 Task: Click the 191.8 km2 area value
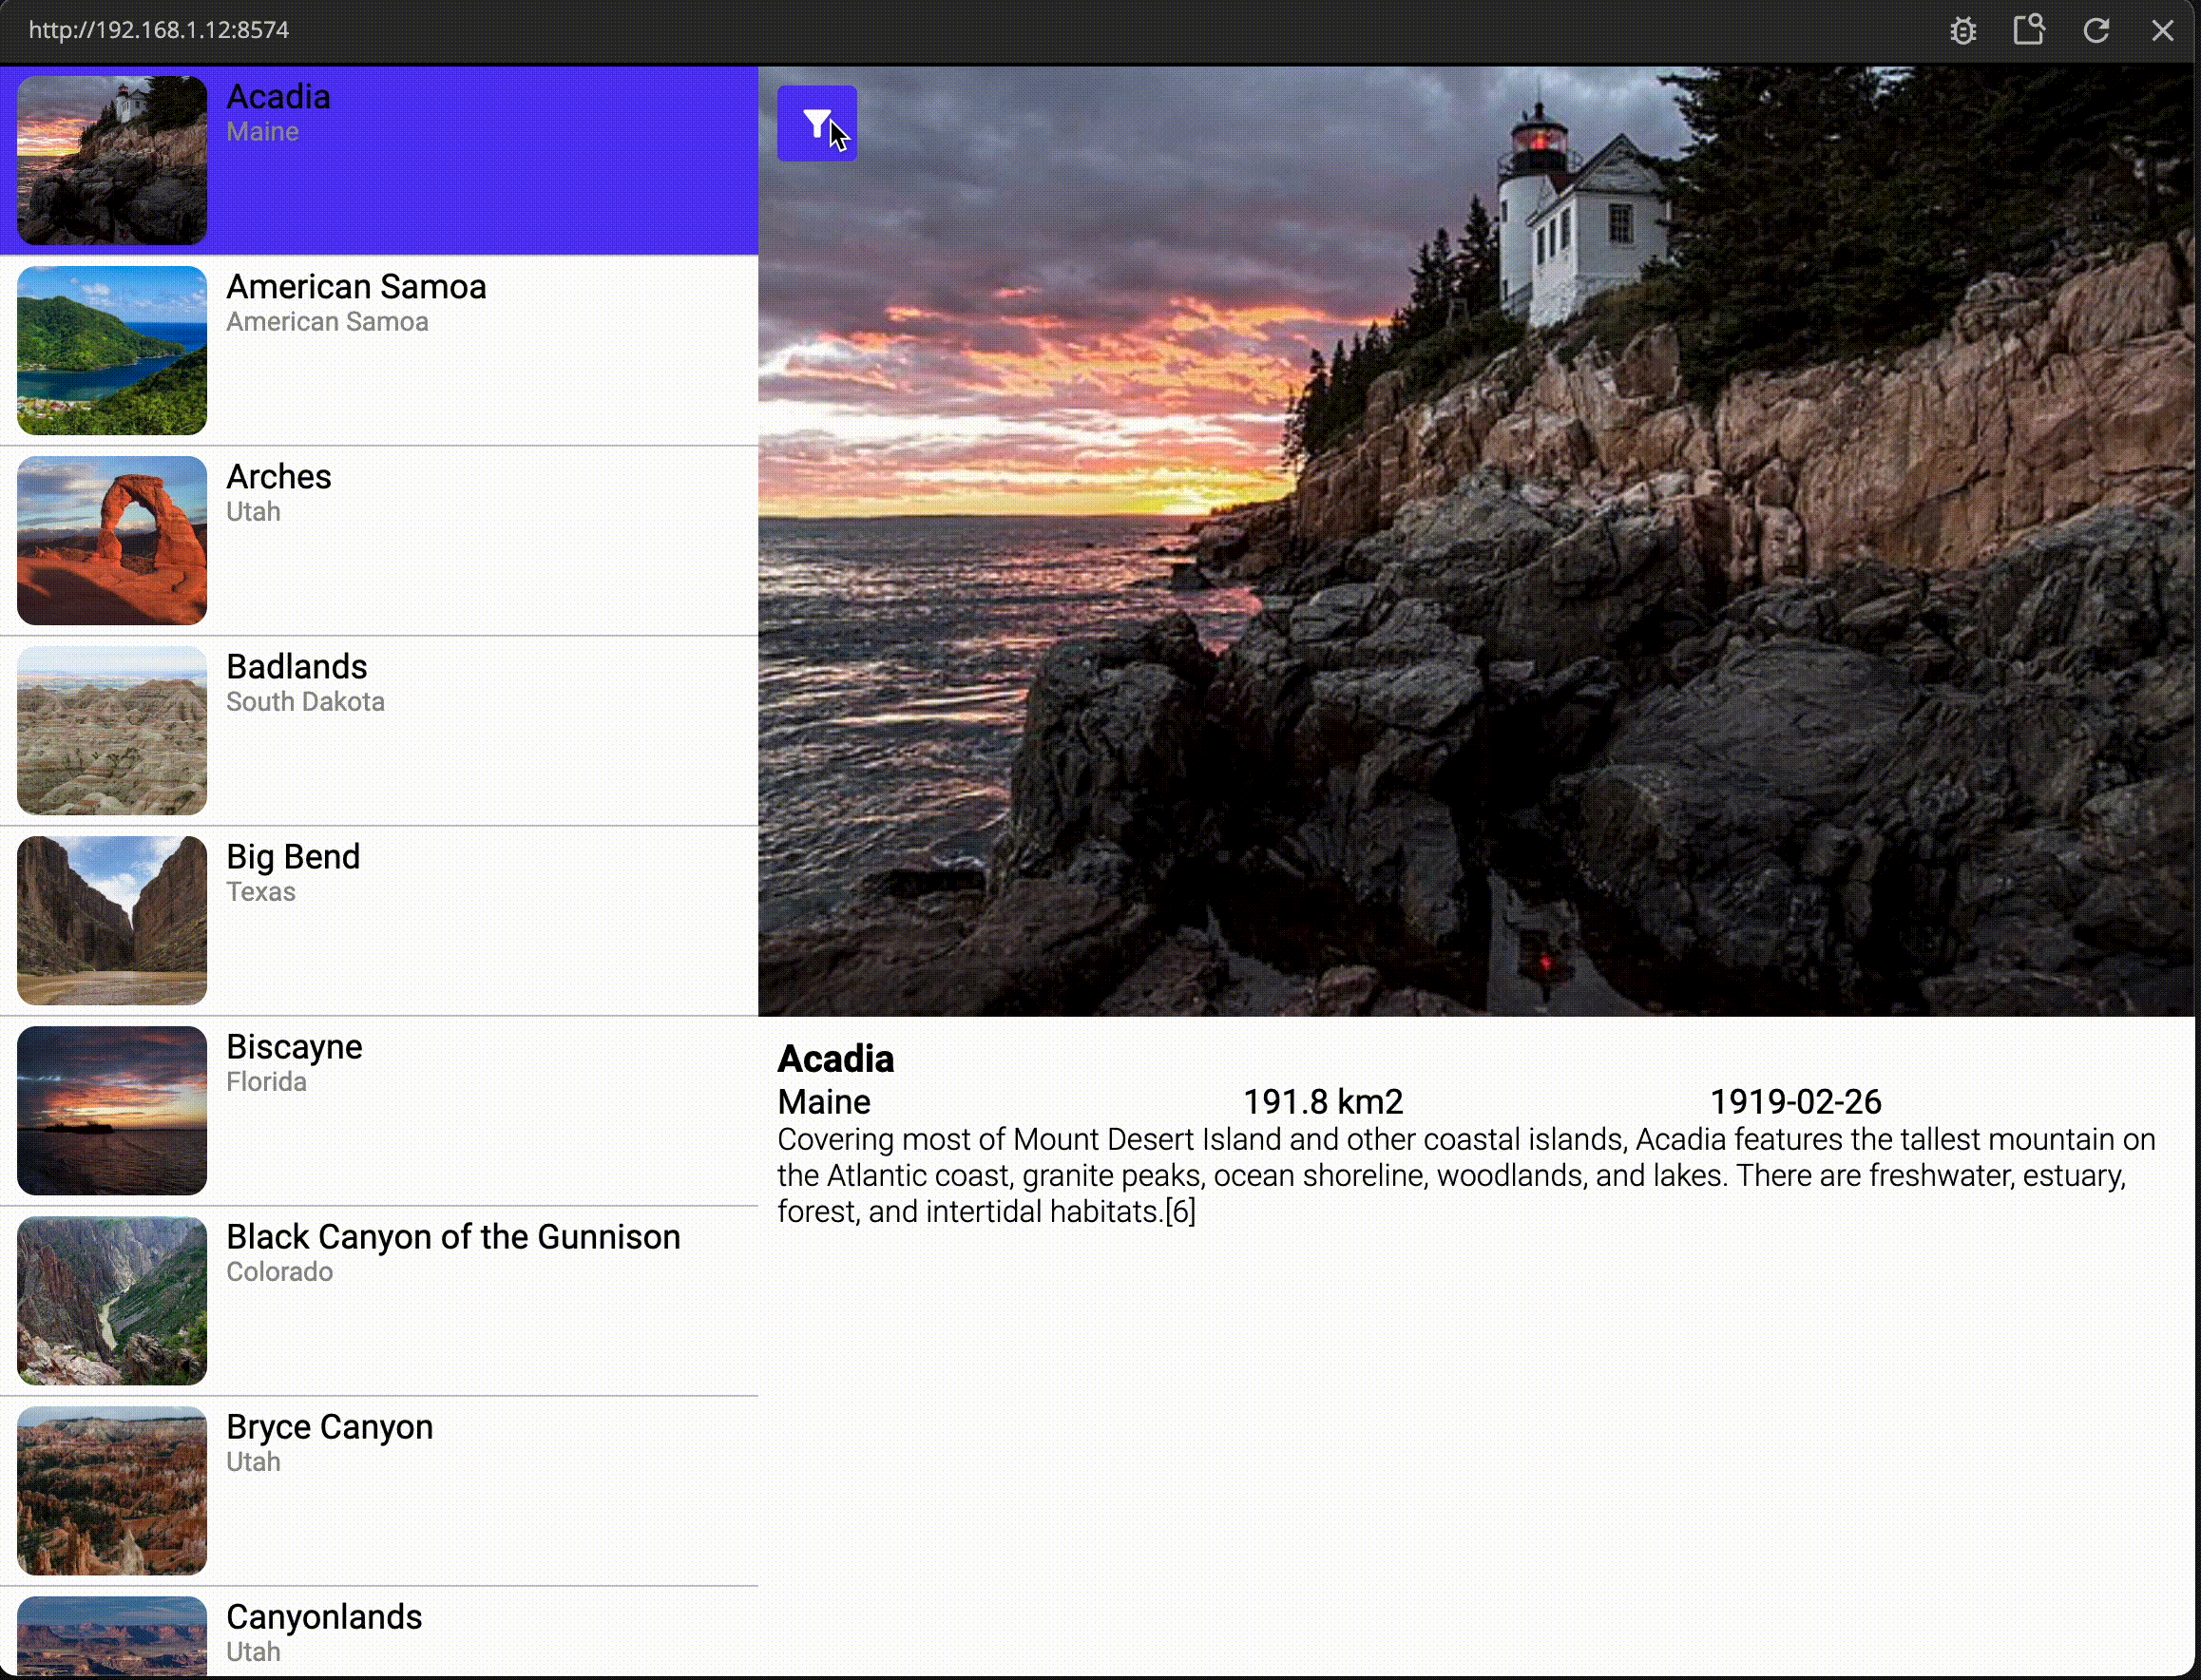click(x=1323, y=1102)
